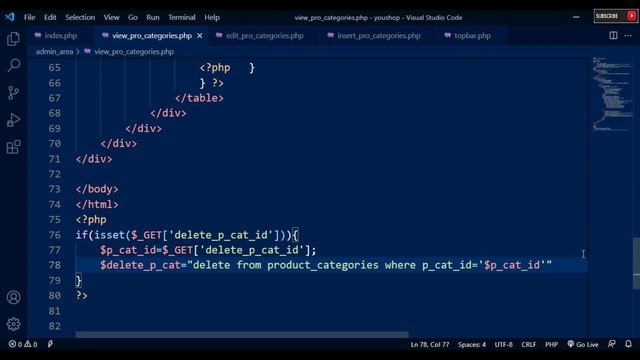Viewport: 640px width, 360px height.
Task: Click the horizontal scrollbar at editor bottom
Action: pyautogui.click(x=242, y=335)
